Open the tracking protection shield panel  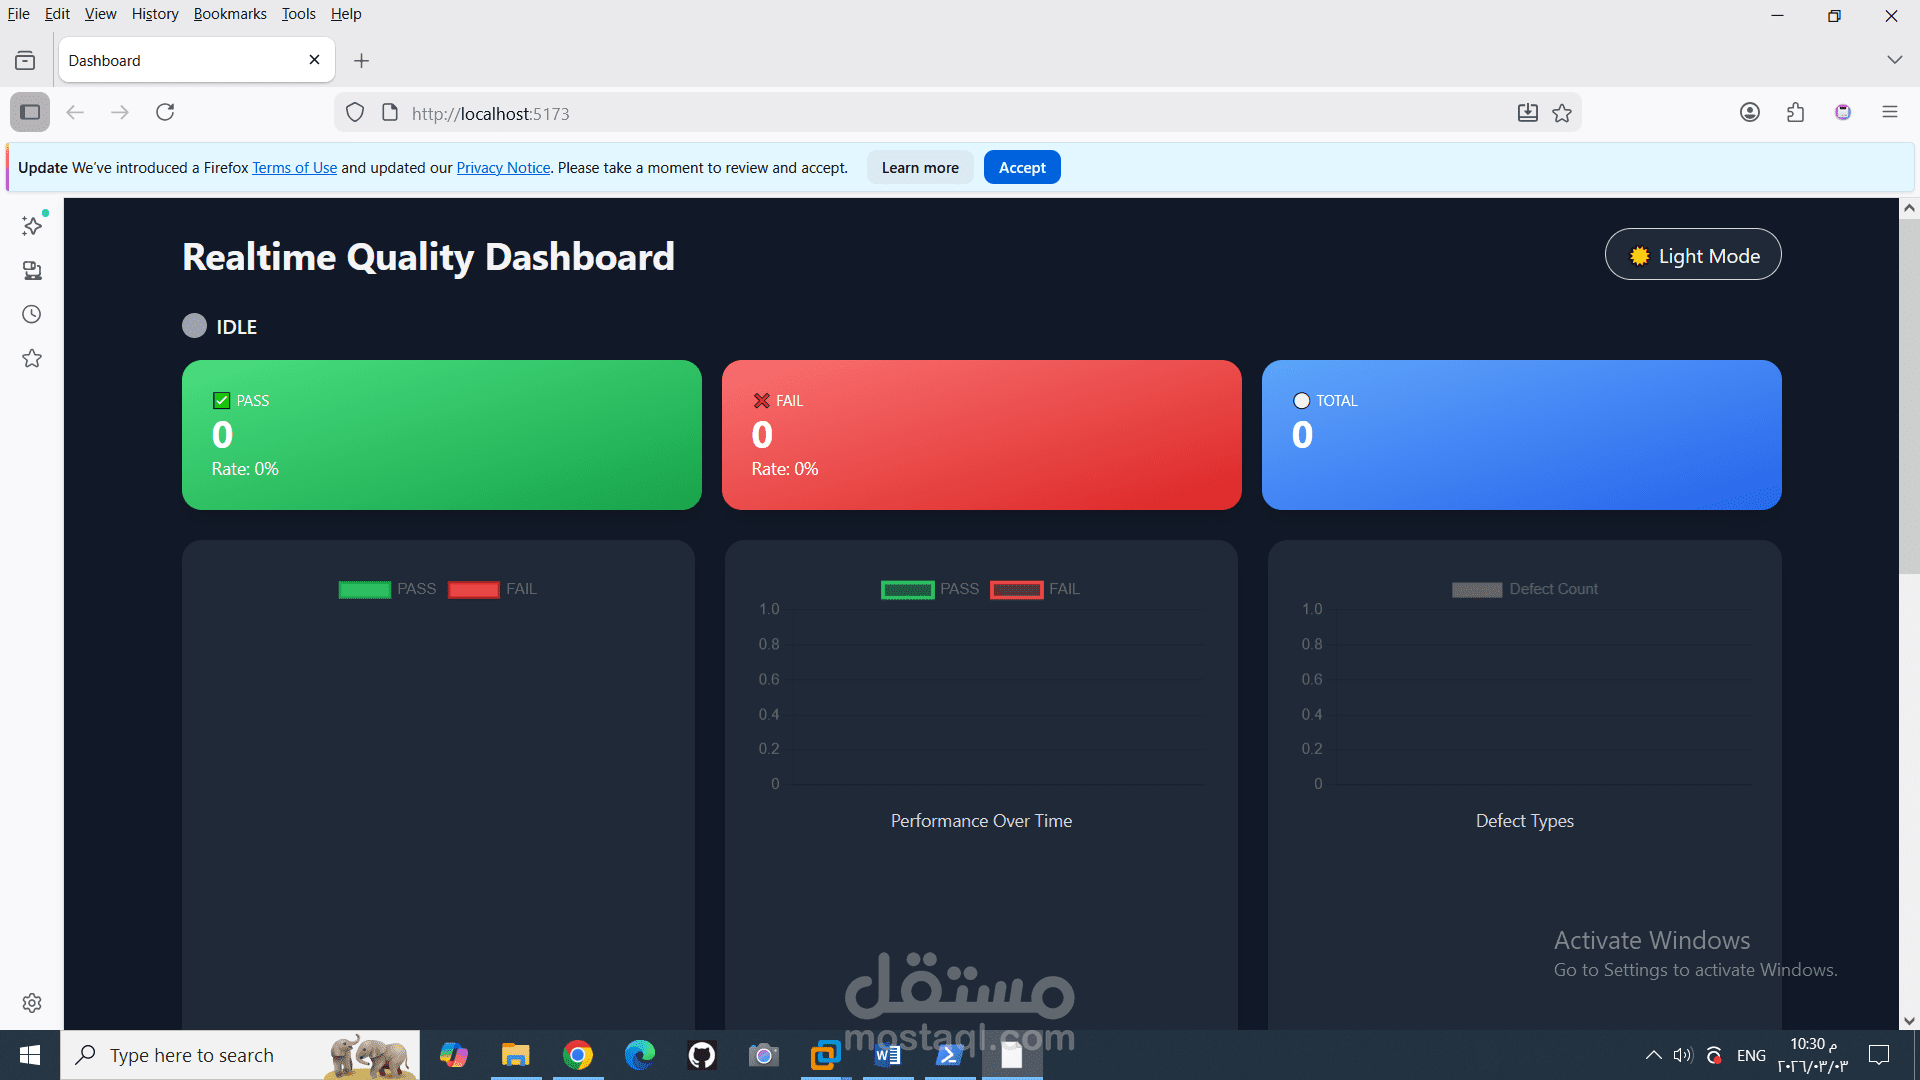click(x=355, y=112)
